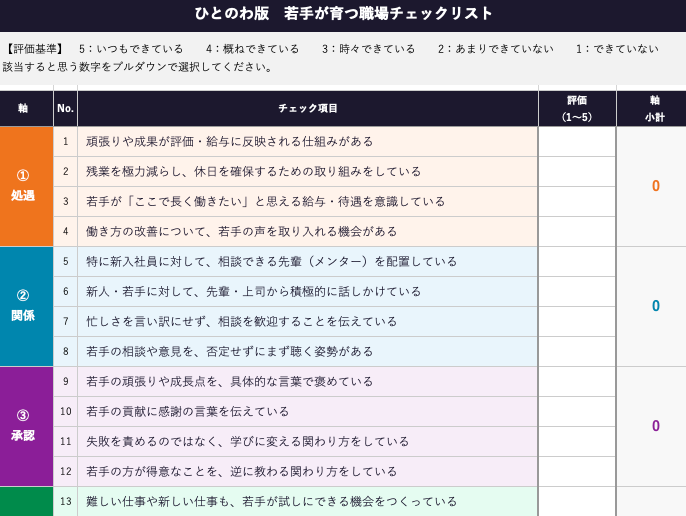Click the 'チェック項目' column header
This screenshot has height=516, width=686.
tap(308, 108)
